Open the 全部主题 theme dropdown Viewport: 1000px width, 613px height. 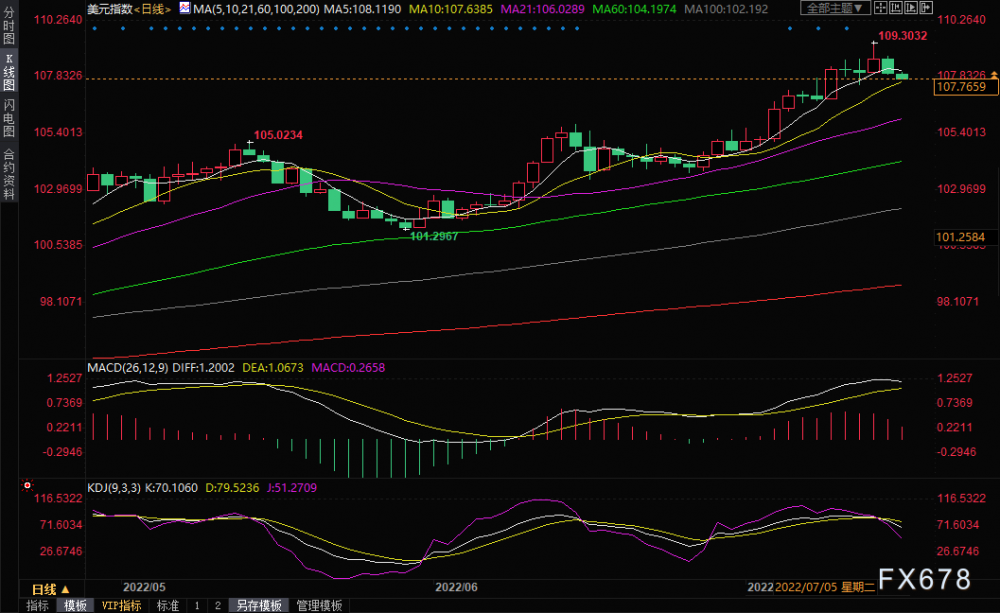[x=835, y=8]
